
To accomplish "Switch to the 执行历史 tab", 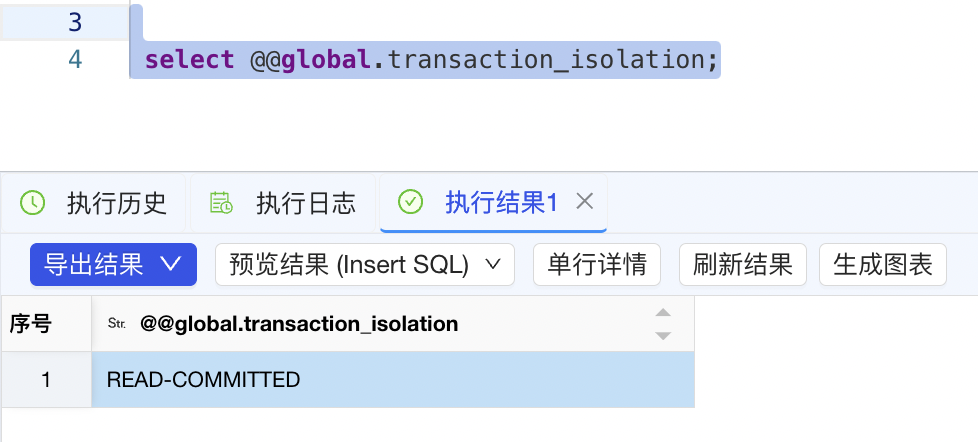I will tap(116, 203).
